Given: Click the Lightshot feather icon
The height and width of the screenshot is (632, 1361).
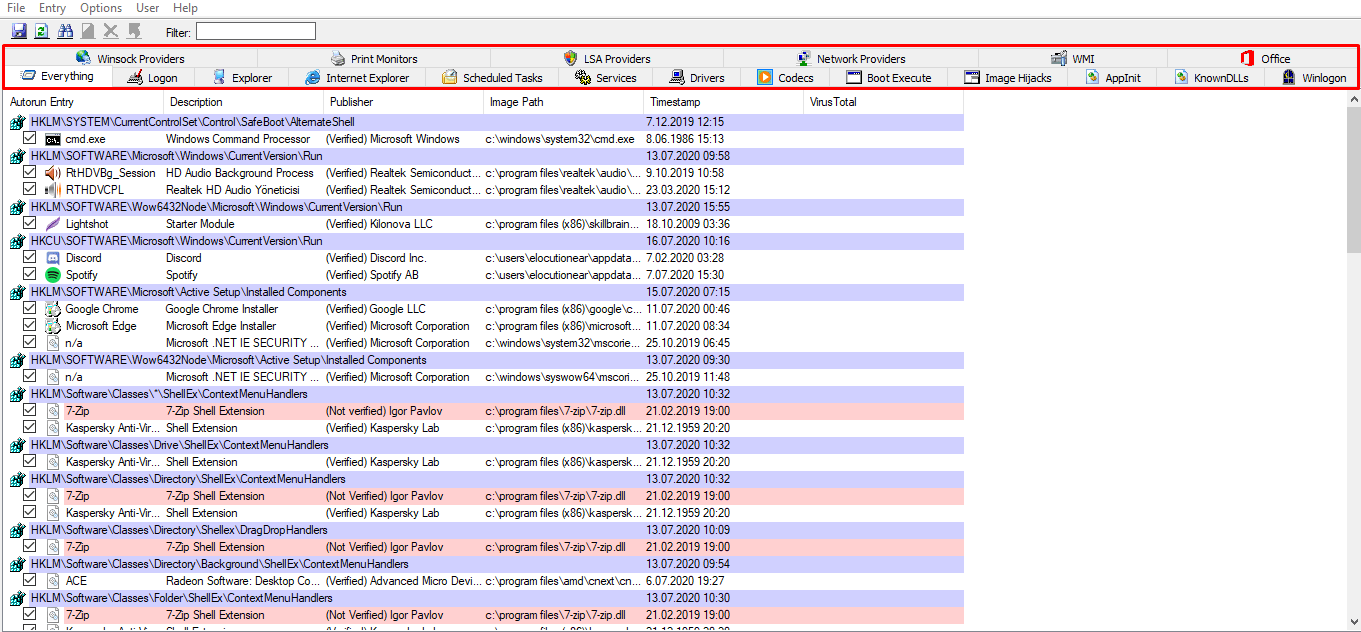Looking at the screenshot, I should [53, 224].
